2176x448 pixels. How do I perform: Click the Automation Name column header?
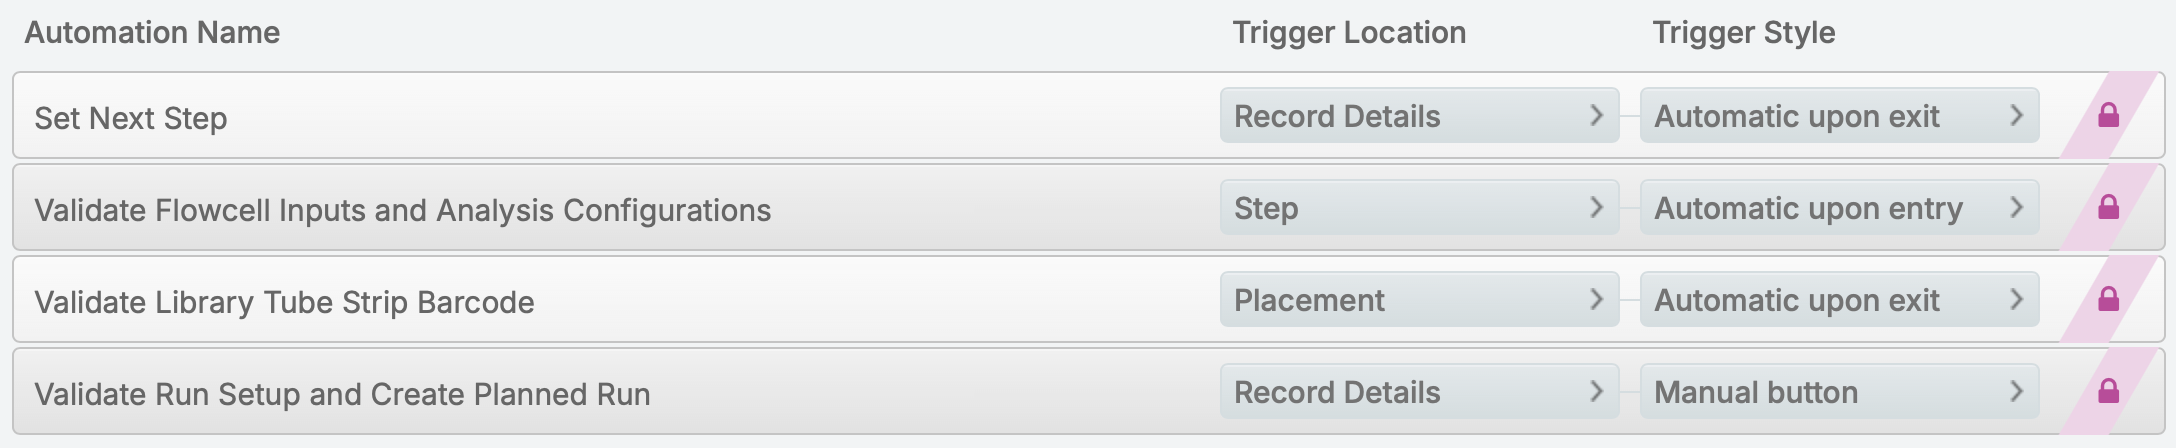[152, 33]
